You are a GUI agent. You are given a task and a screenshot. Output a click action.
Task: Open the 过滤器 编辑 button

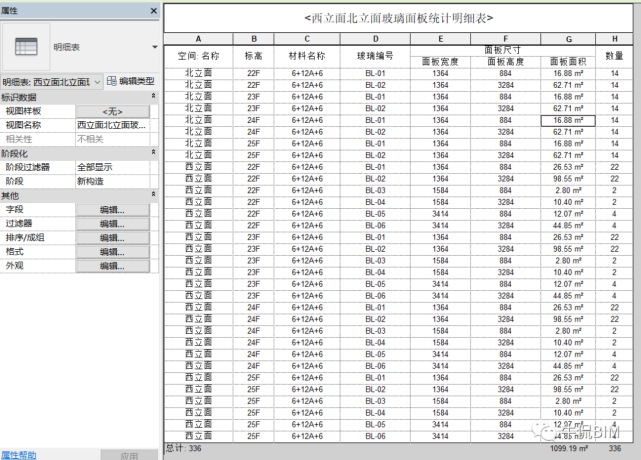(x=112, y=224)
